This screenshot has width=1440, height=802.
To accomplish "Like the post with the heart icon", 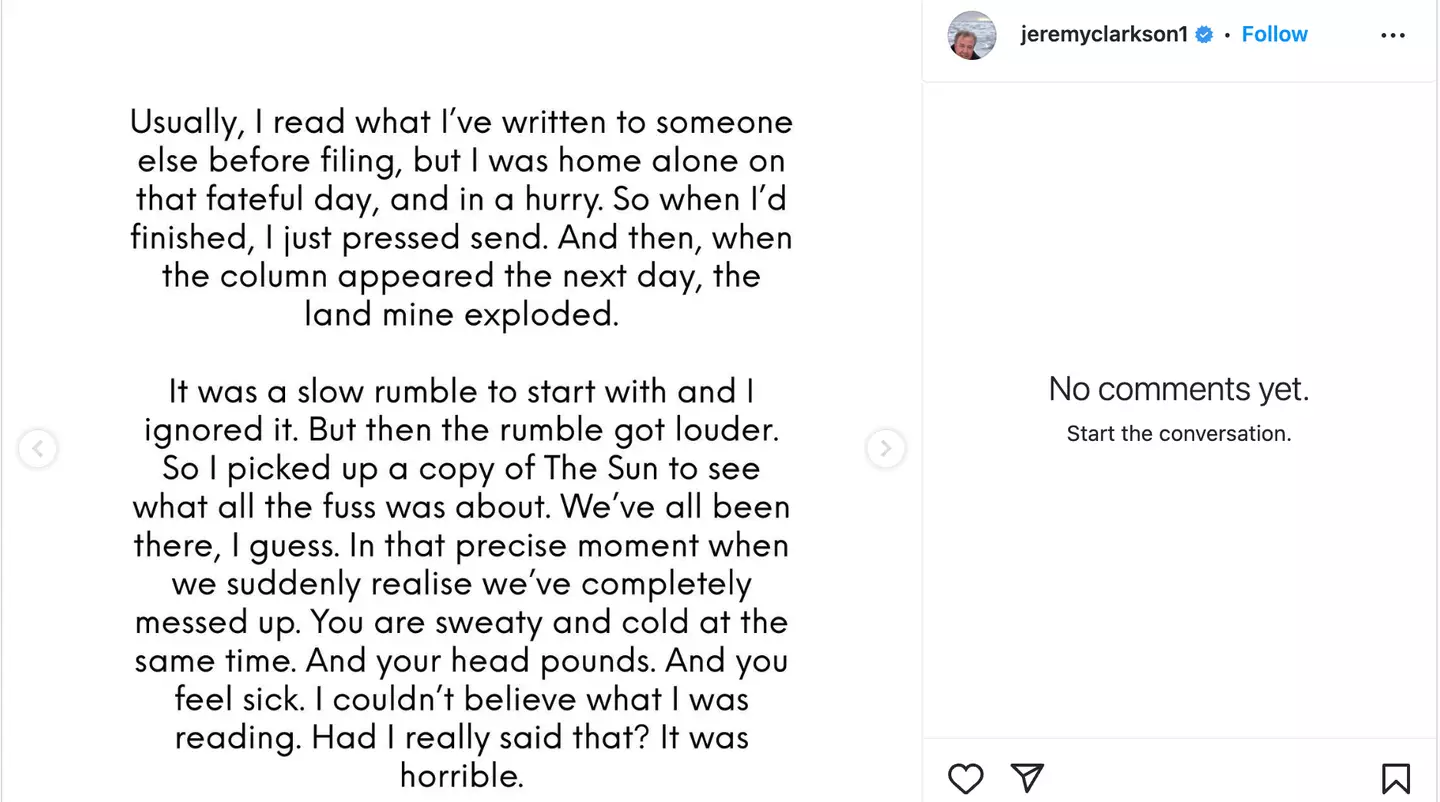I will pos(965,778).
